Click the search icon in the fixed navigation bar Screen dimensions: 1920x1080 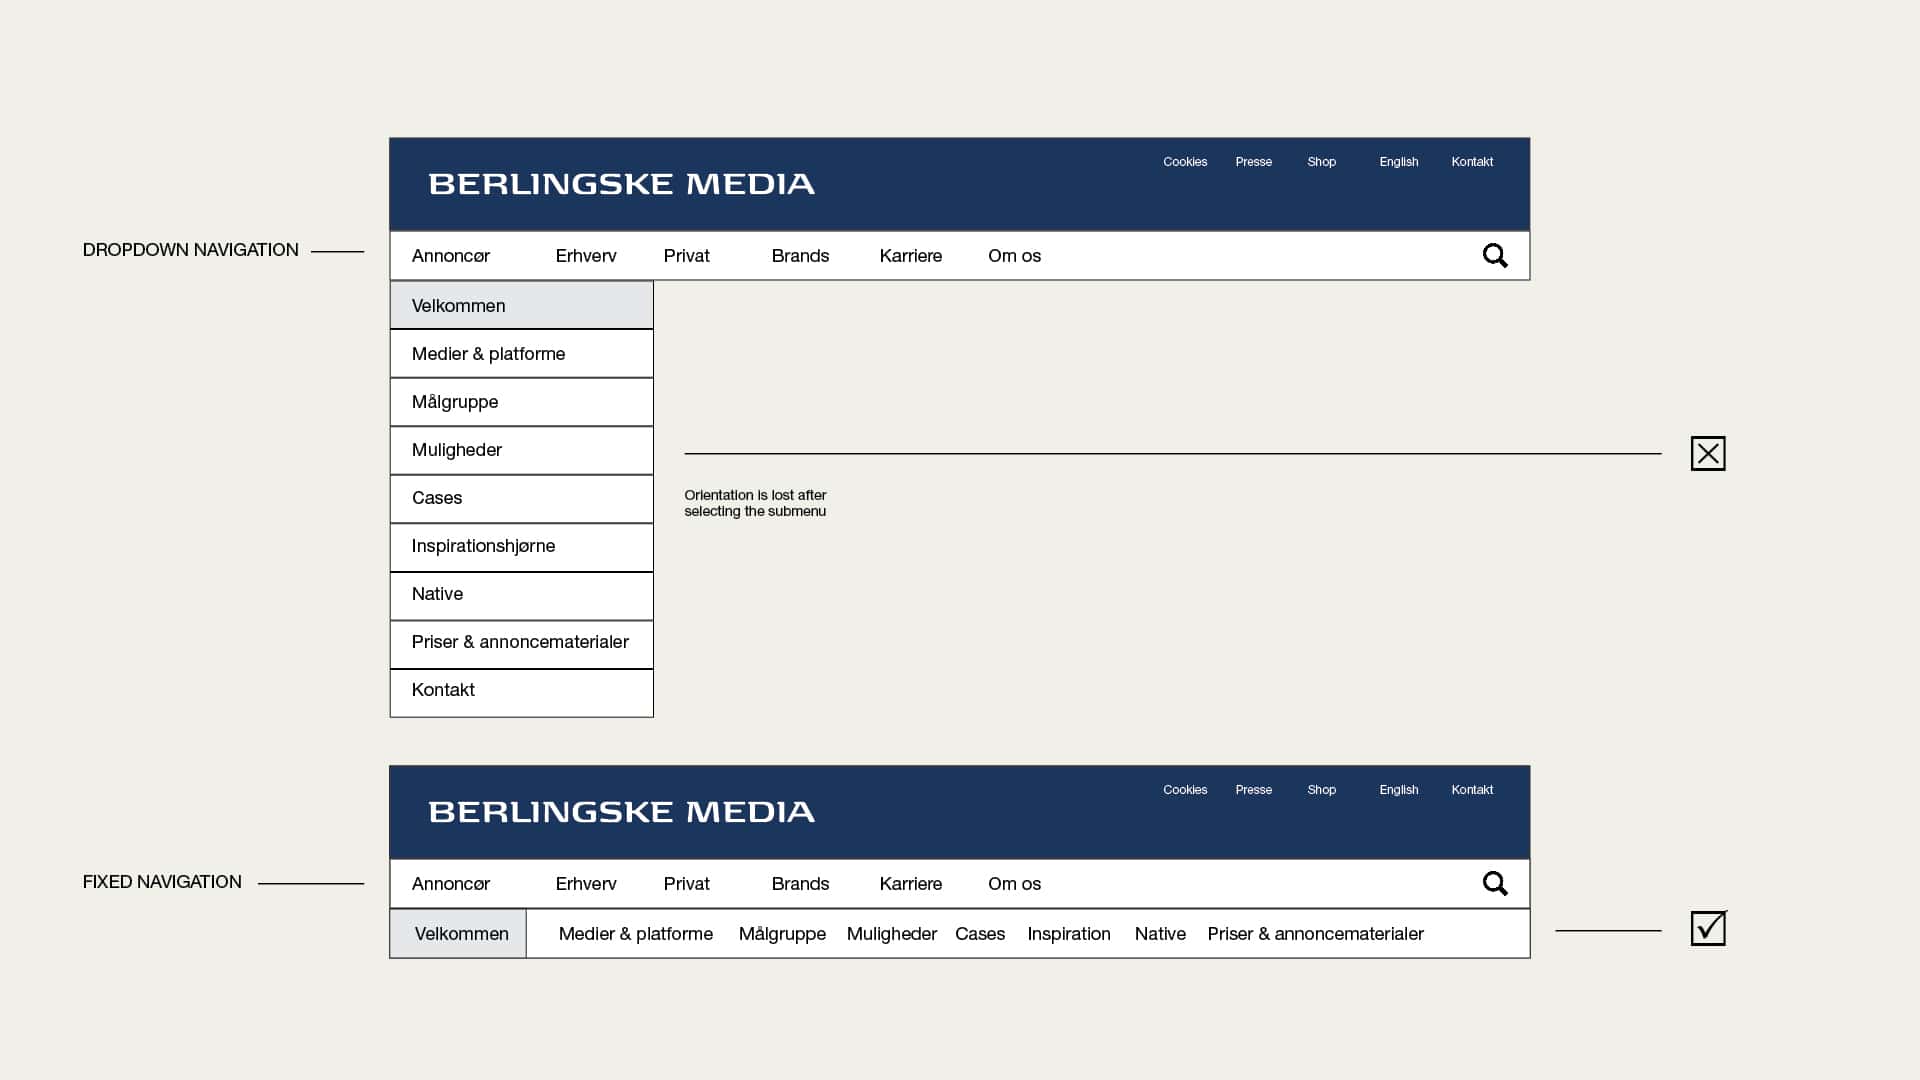pyautogui.click(x=1495, y=884)
